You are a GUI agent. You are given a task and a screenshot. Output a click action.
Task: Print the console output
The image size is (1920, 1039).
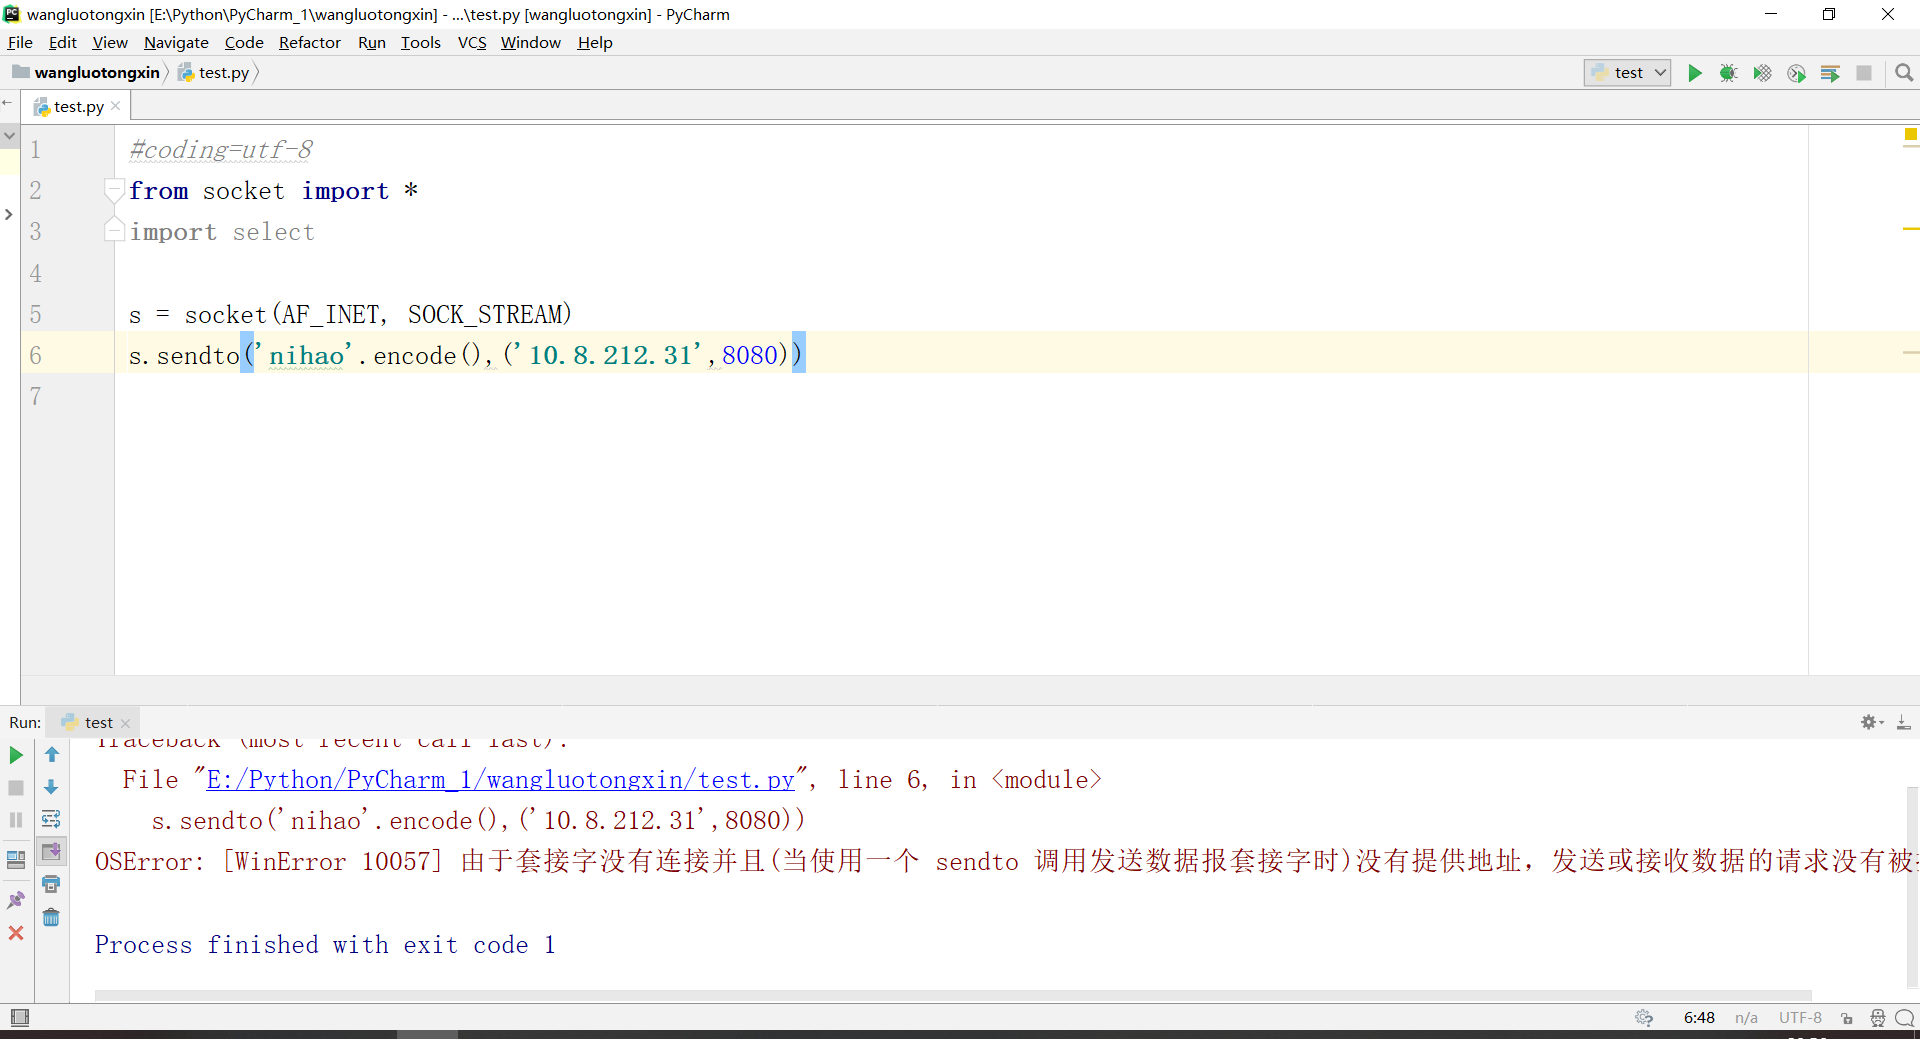(x=51, y=884)
